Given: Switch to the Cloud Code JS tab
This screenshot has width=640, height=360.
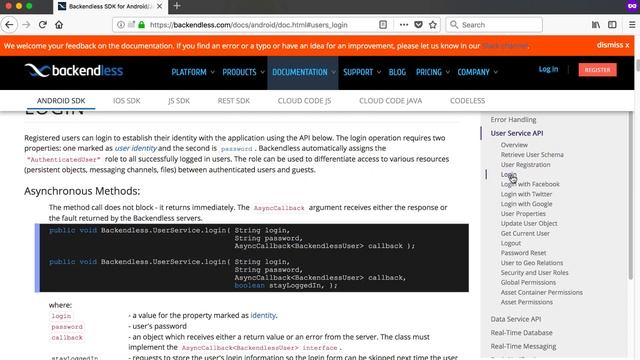Looking at the screenshot, I should click(304, 100).
